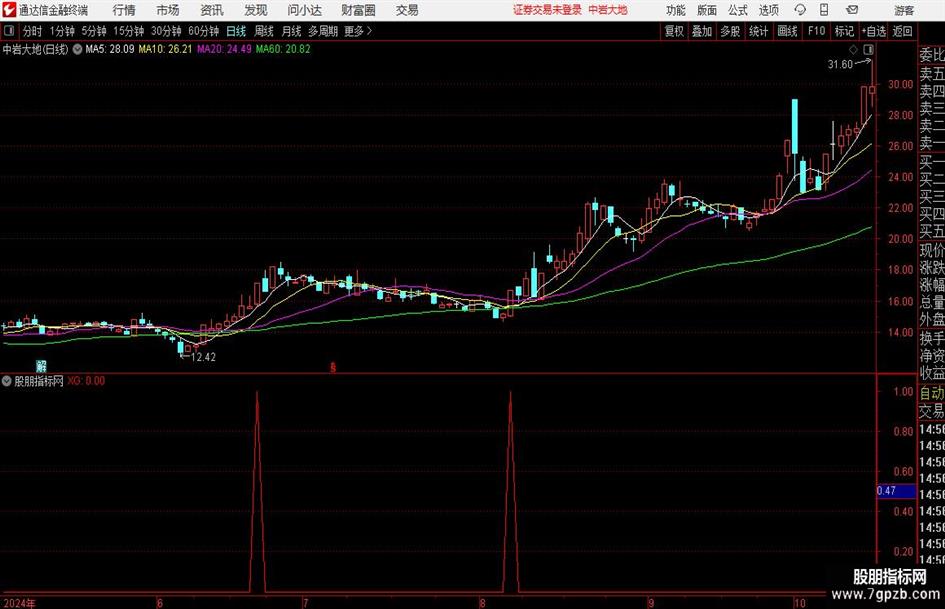Click the MA20: 24.49 label
The width and height of the screenshot is (945, 609).
point(224,49)
